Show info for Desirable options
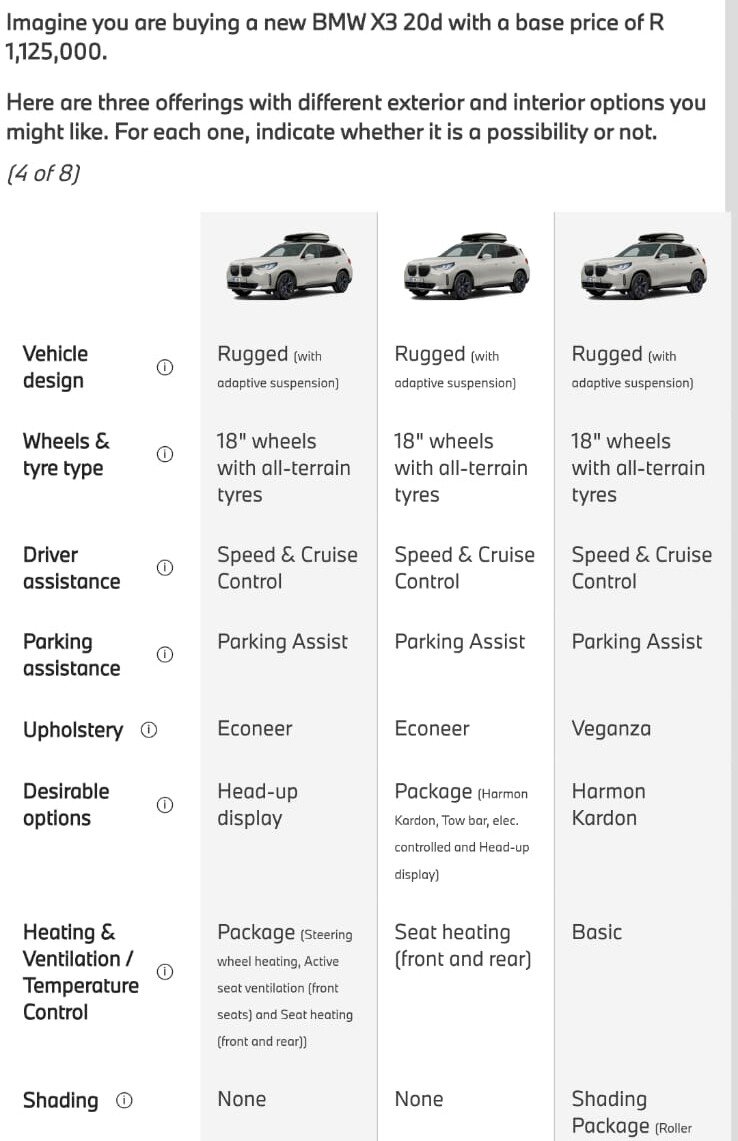The height and width of the screenshot is (1141, 738). pyautogui.click(x=165, y=804)
